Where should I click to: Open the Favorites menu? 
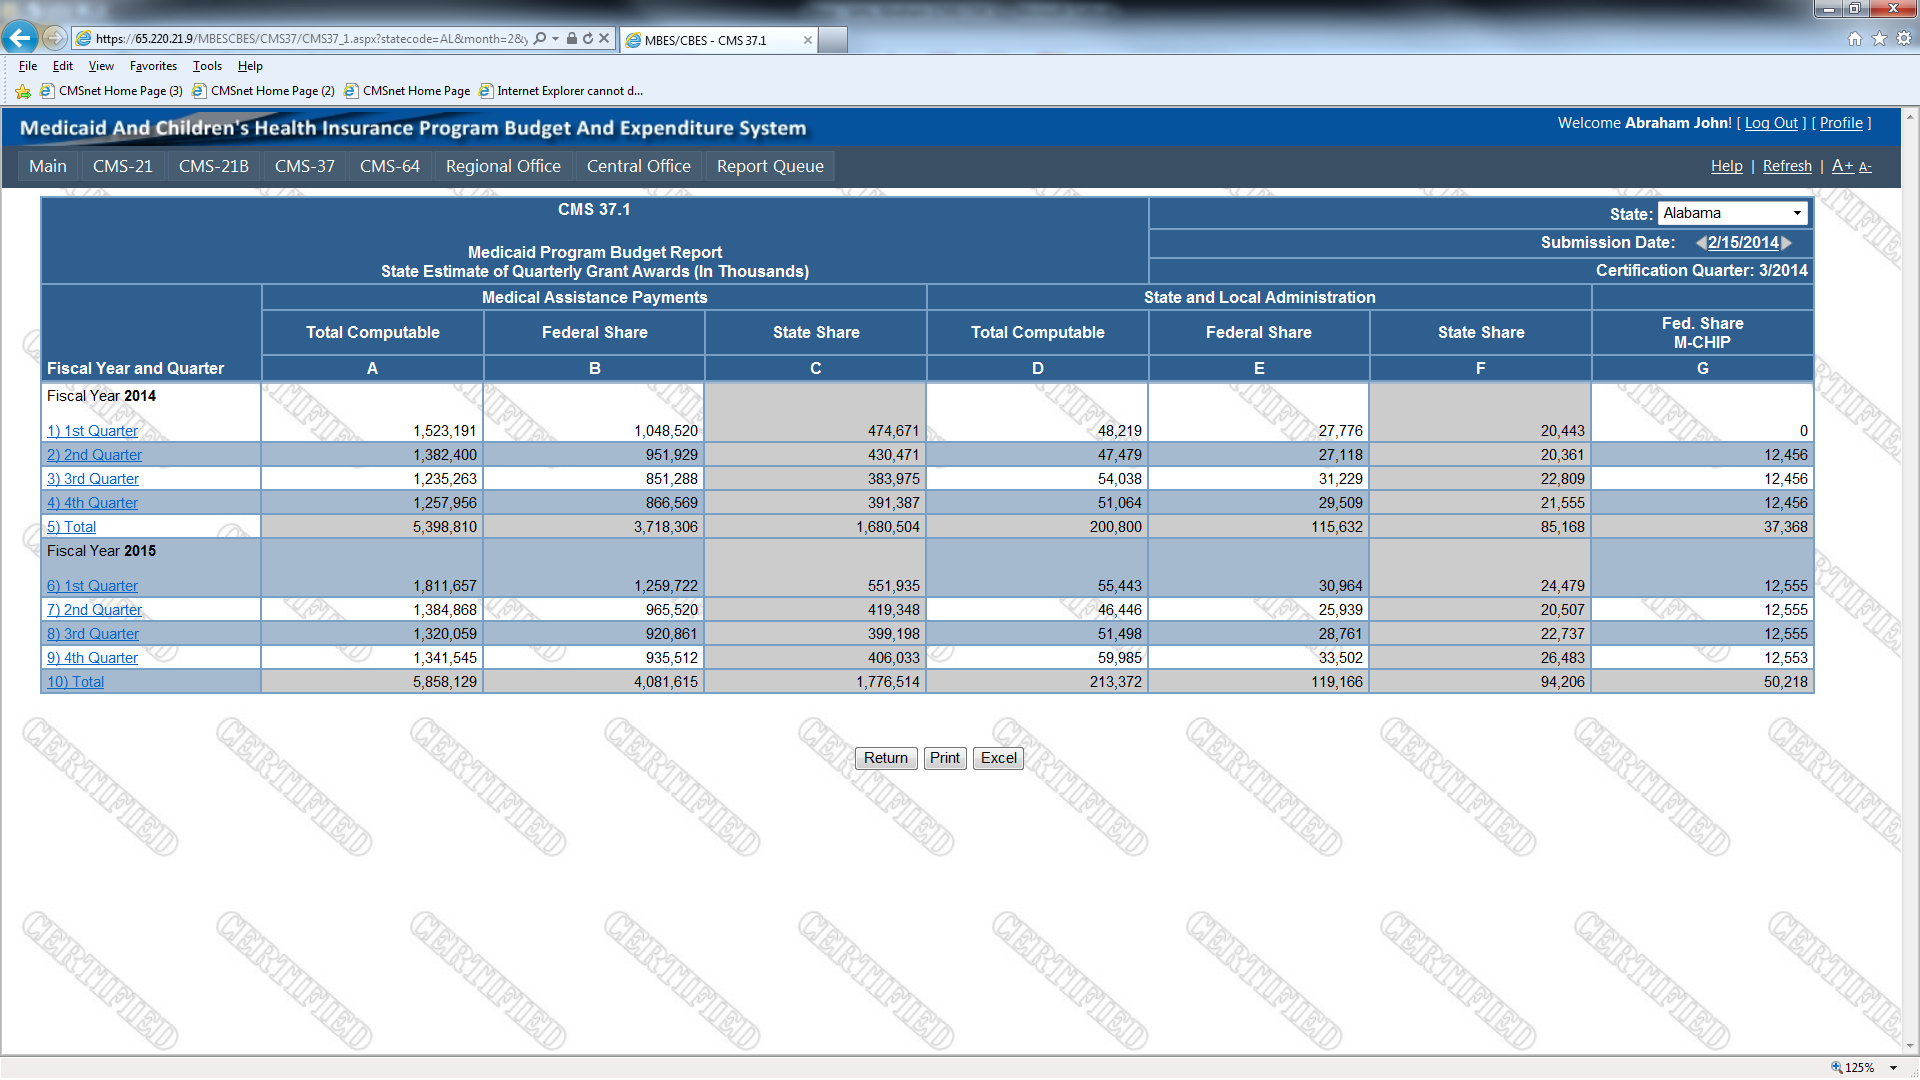pos(153,66)
